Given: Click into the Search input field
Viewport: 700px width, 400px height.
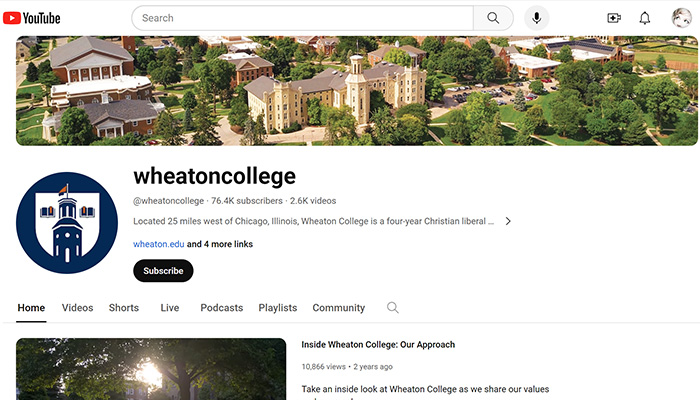Looking at the screenshot, I should (303, 18).
